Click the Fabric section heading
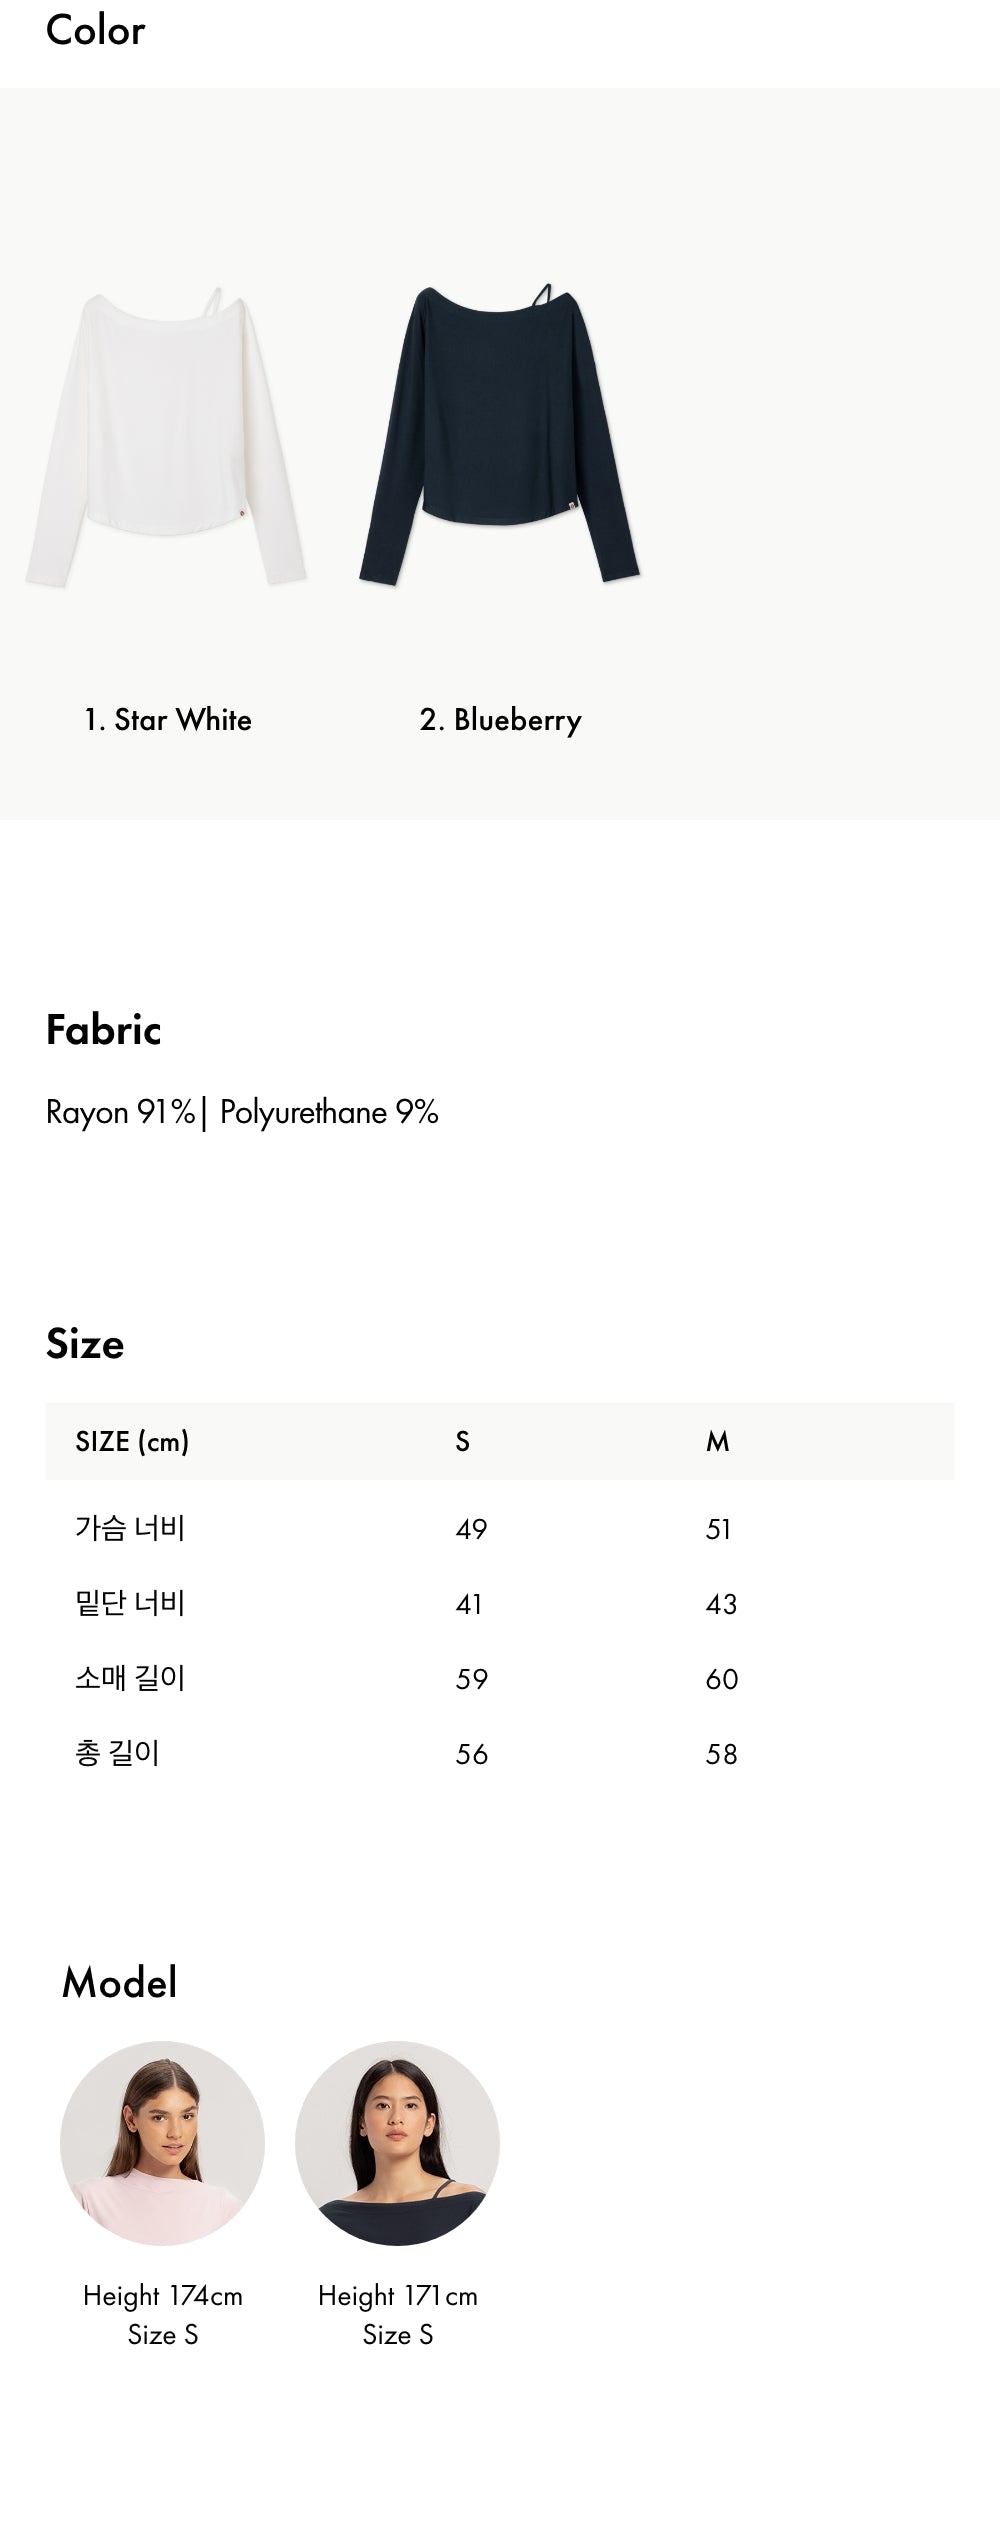Viewport: 1000px width, 2533px height. coord(104,1030)
